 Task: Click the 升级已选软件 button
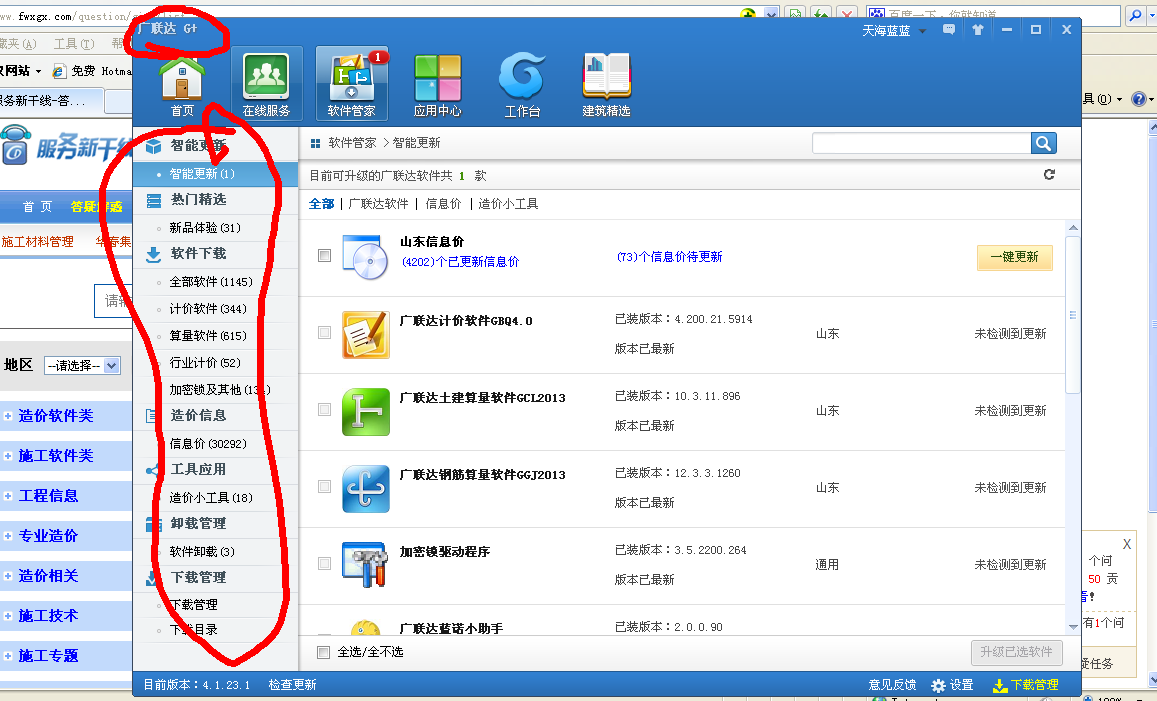(x=1016, y=652)
